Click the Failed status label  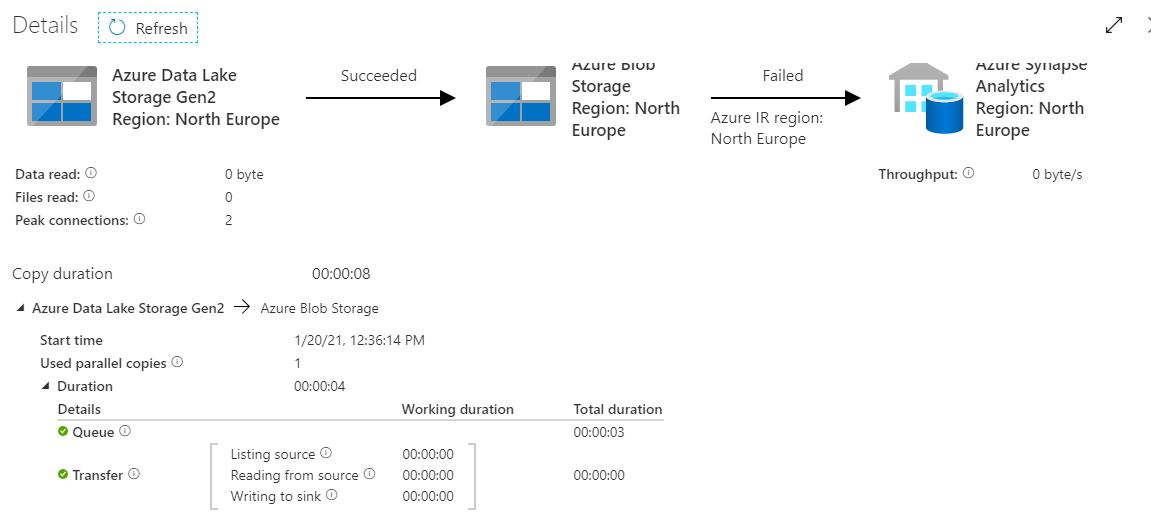point(783,76)
